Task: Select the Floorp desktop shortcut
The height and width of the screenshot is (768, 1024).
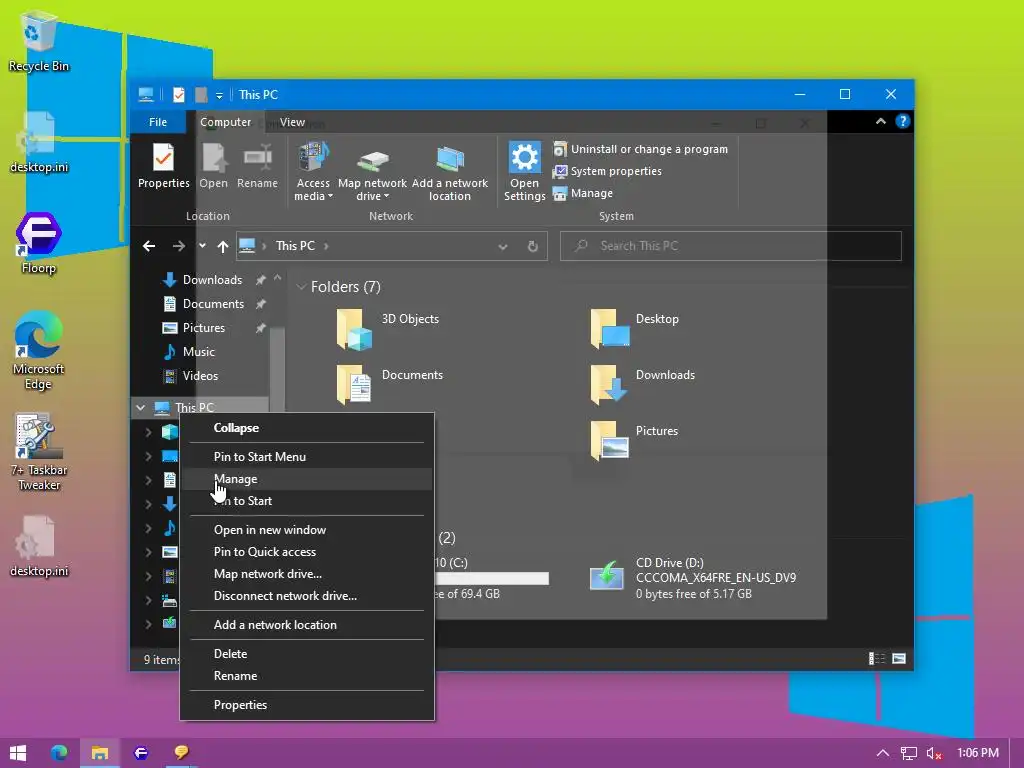Action: 38,243
